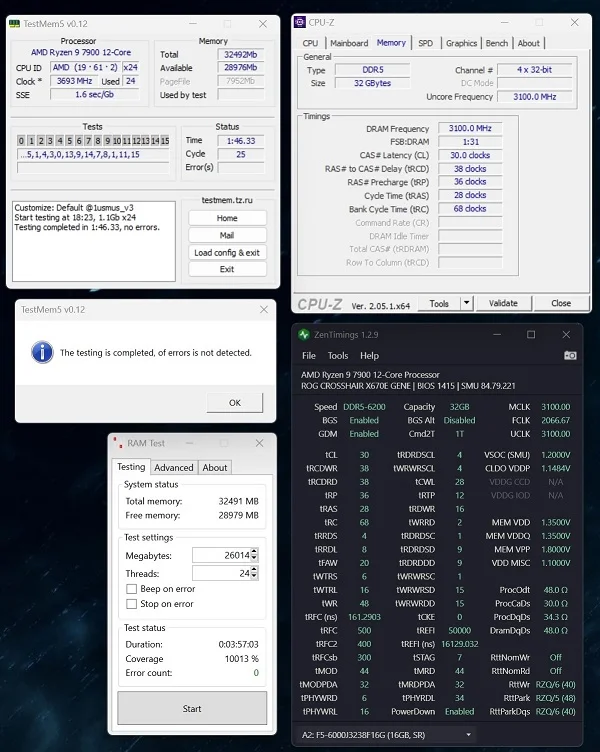
Task: Click the Home button in TestMem5
Action: 227,218
